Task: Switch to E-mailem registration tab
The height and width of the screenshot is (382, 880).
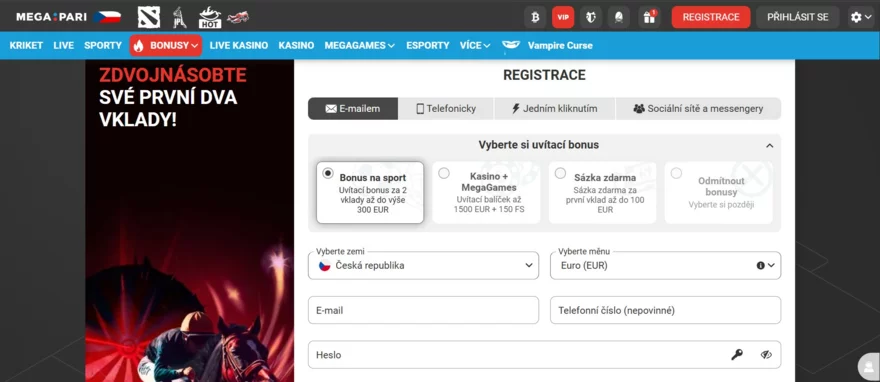Action: tap(353, 109)
